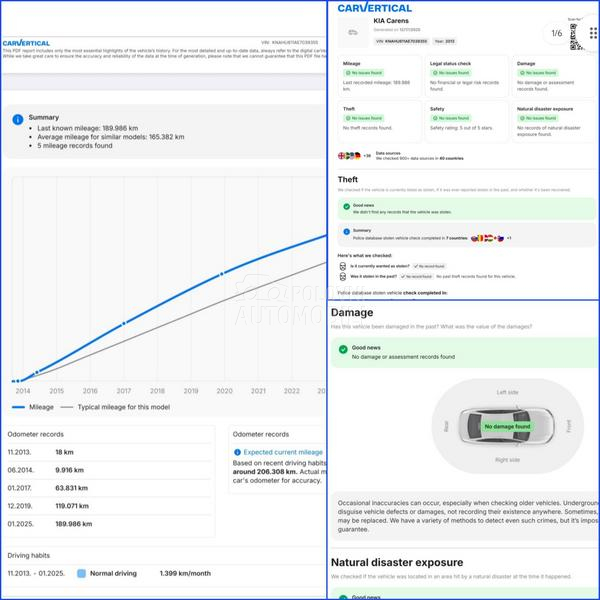The height and width of the screenshot is (600, 600).
Task: Click the carVertical logo above KIA Carens
Action: (x=375, y=7)
